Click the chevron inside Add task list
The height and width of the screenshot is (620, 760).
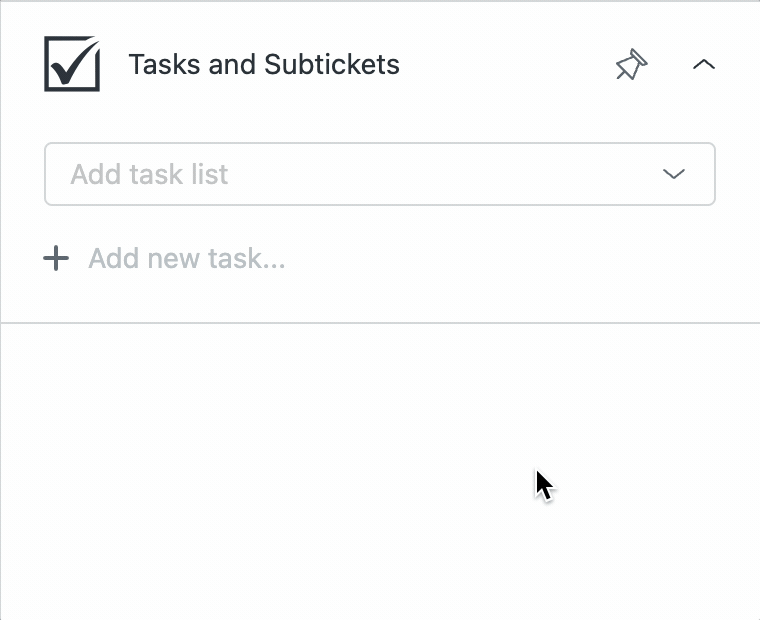coord(674,174)
